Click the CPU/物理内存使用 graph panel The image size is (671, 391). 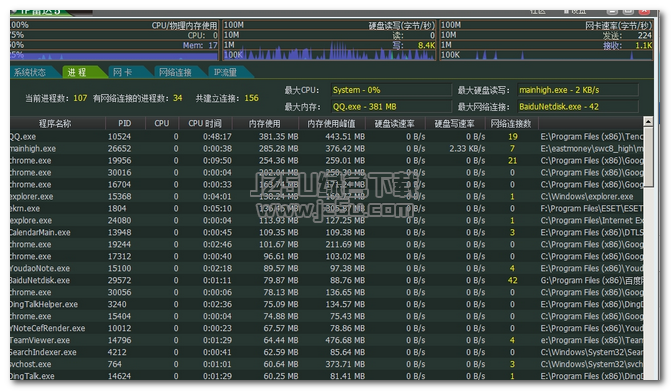pos(114,40)
